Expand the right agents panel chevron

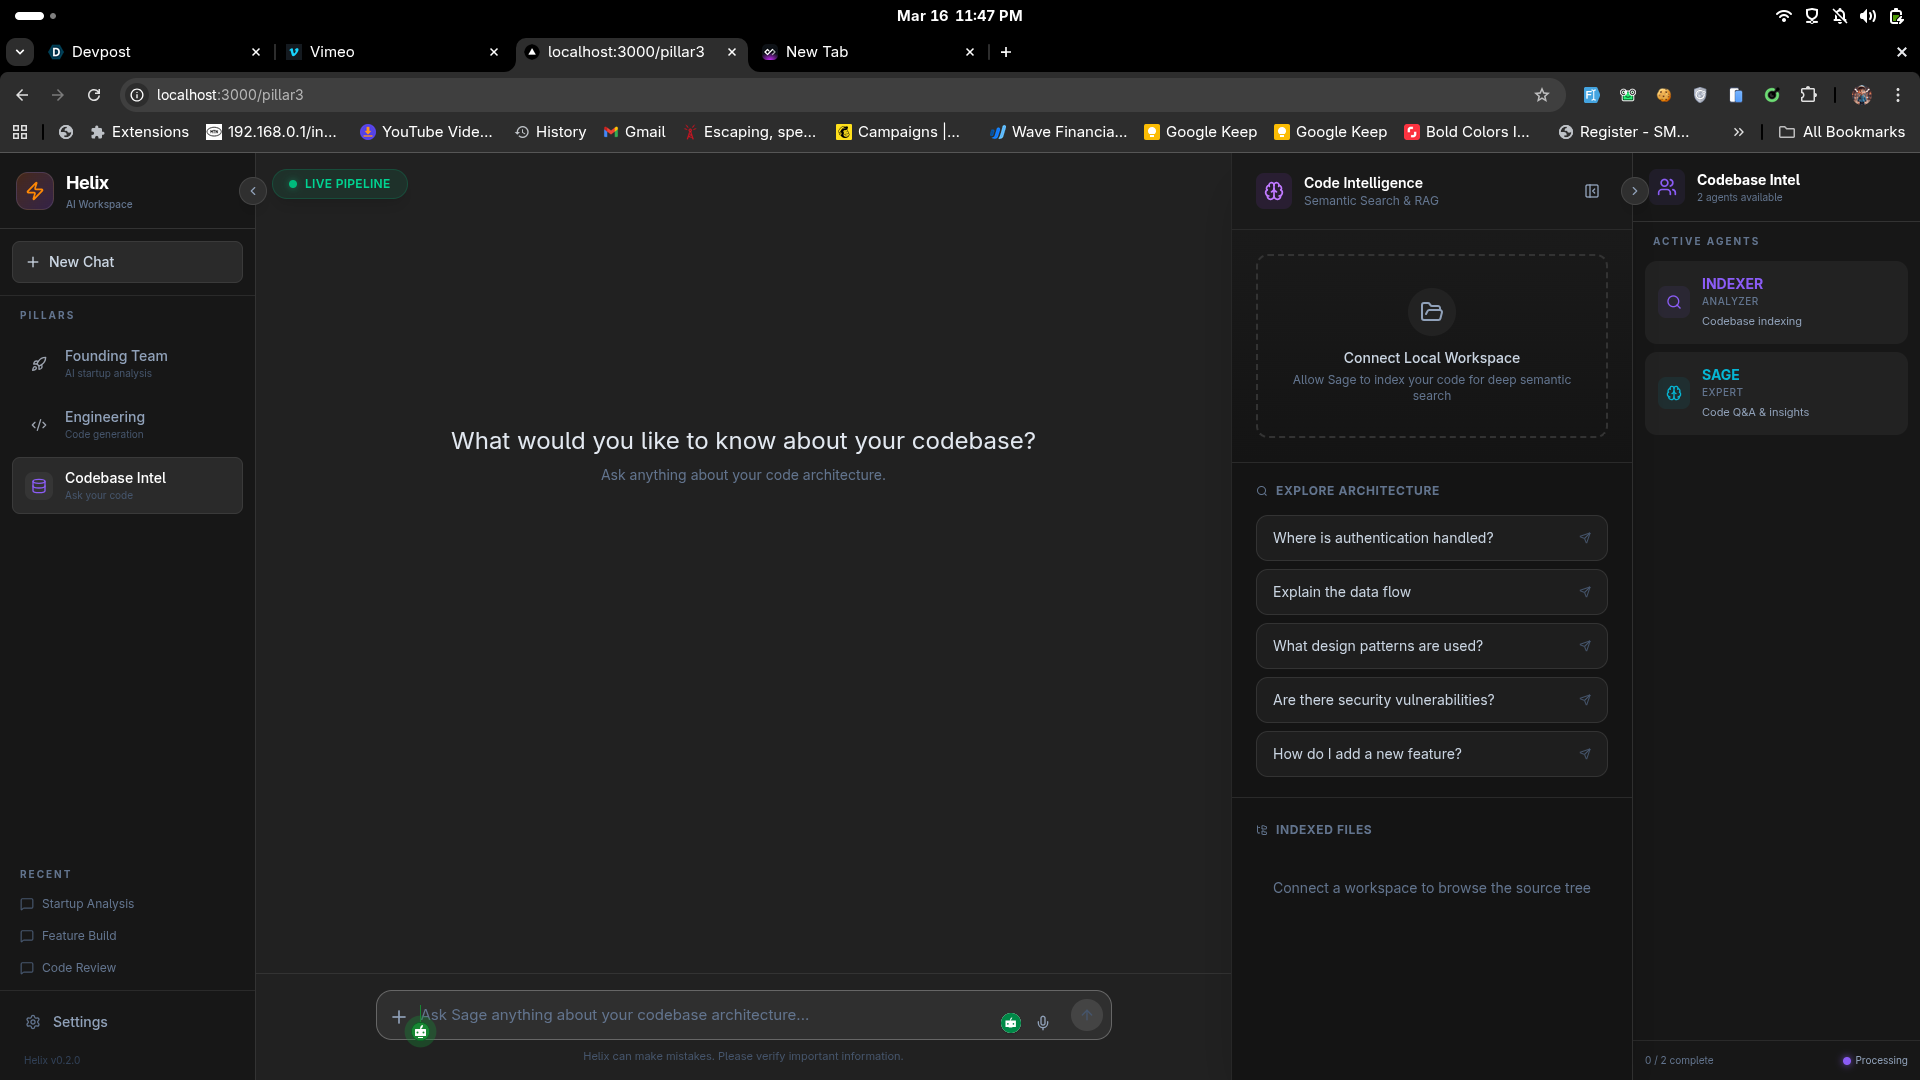pyautogui.click(x=1634, y=190)
